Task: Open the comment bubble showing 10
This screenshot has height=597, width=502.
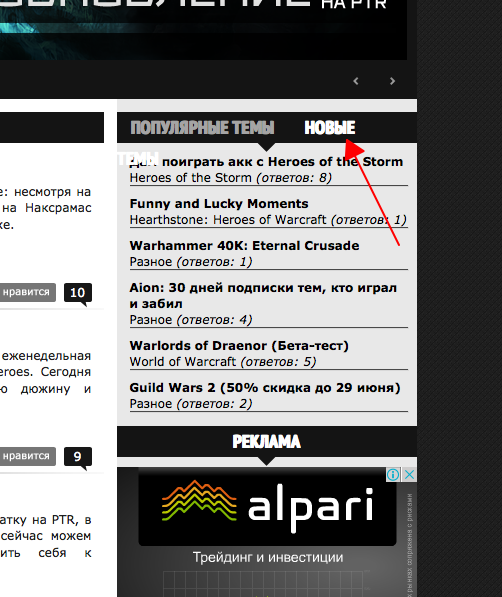Action: click(78, 293)
